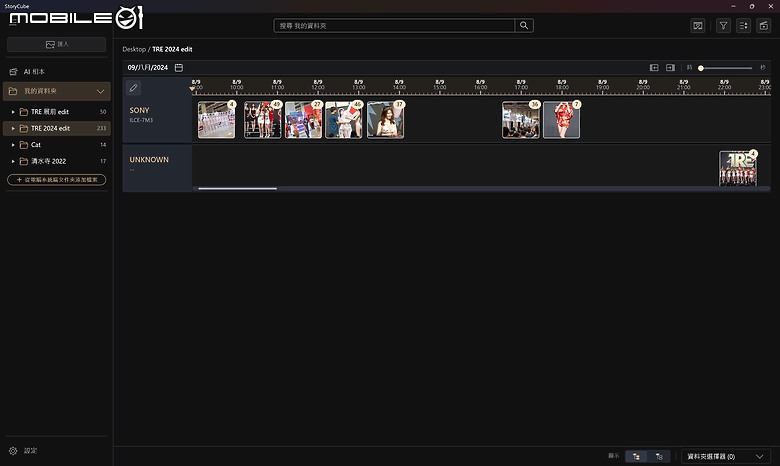The width and height of the screenshot is (780, 466).
Task: Click the timeline start playhead marker
Action: pyautogui.click(x=193, y=89)
